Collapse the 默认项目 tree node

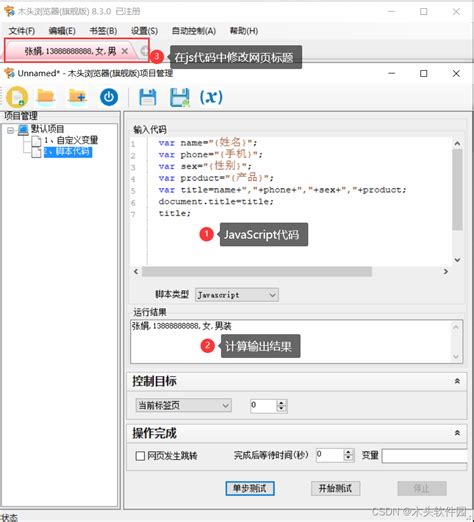(11, 130)
